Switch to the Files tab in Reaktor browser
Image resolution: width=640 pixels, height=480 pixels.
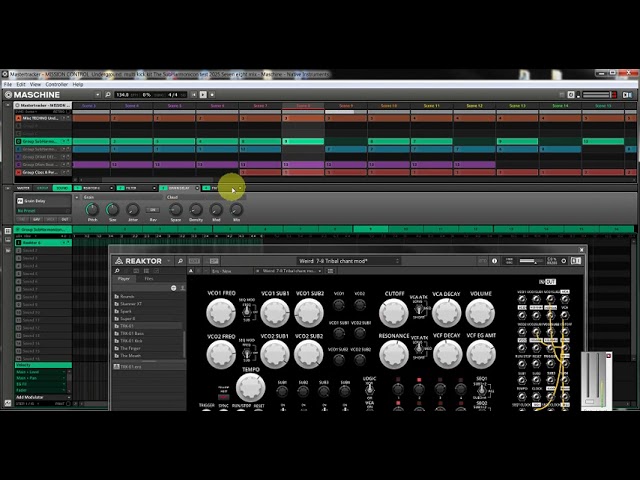point(149,279)
